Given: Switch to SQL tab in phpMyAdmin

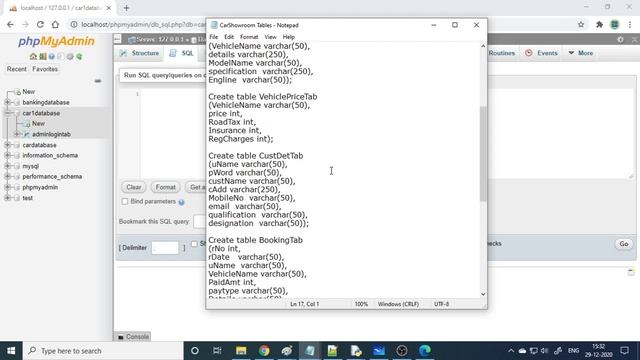Looking at the screenshot, I should pos(182,53).
